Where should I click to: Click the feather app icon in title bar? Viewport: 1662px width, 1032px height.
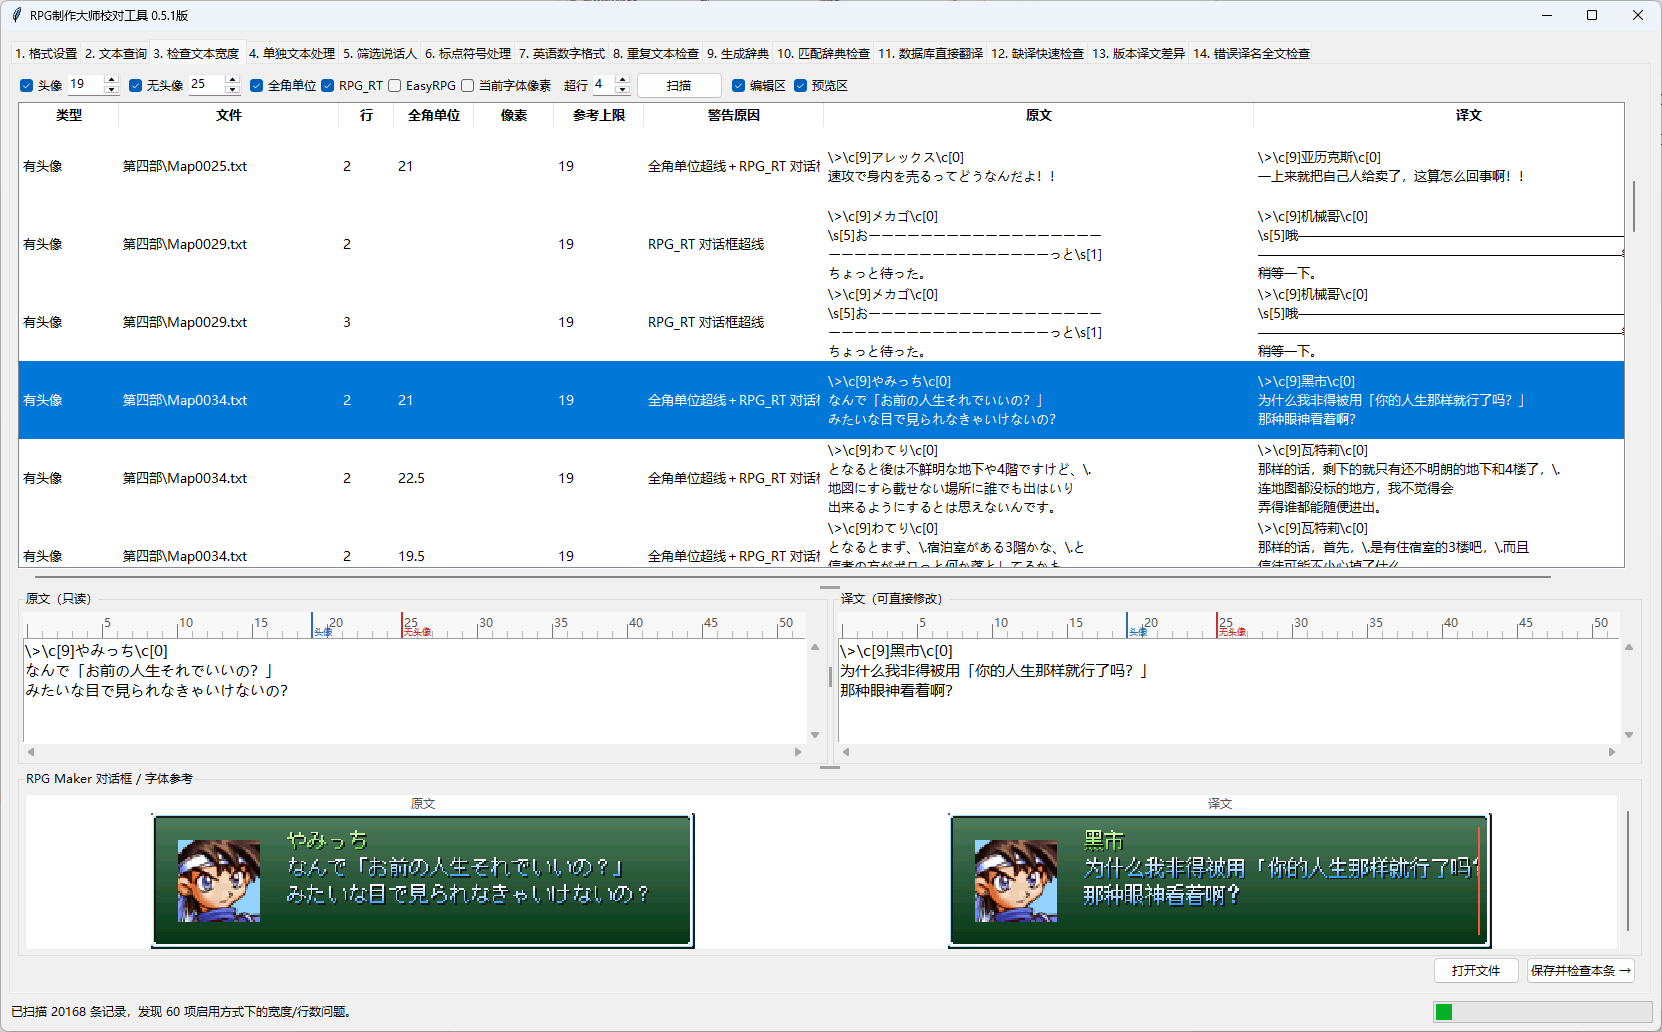[x=16, y=15]
